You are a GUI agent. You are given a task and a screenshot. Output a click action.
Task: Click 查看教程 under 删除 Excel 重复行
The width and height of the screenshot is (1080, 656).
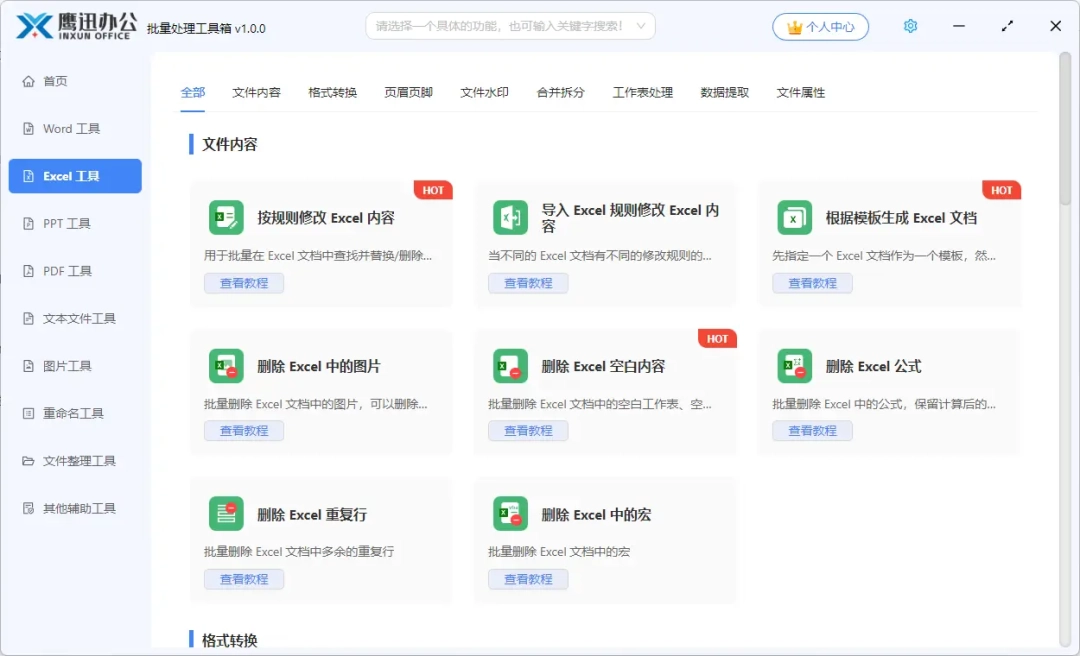point(244,578)
